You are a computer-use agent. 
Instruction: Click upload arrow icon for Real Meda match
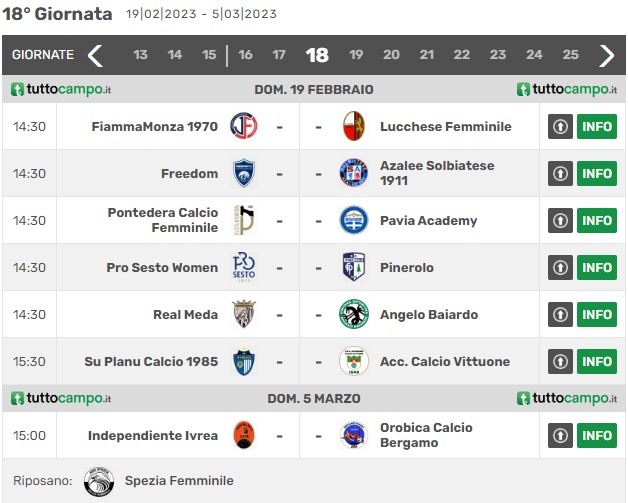click(560, 314)
